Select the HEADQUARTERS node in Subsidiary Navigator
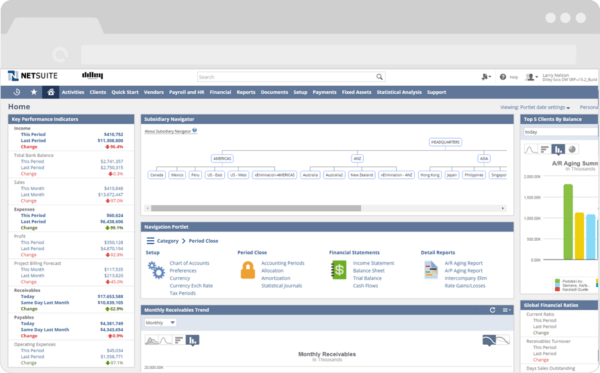Image resolution: width=600 pixels, height=373 pixels. (445, 142)
